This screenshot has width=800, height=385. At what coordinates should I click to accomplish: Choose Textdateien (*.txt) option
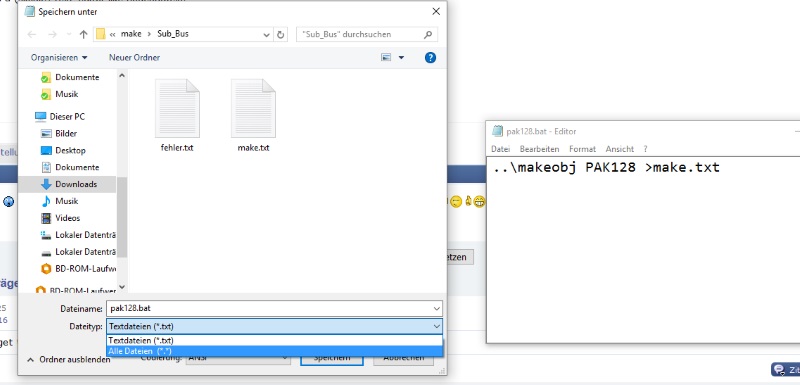click(x=274, y=340)
